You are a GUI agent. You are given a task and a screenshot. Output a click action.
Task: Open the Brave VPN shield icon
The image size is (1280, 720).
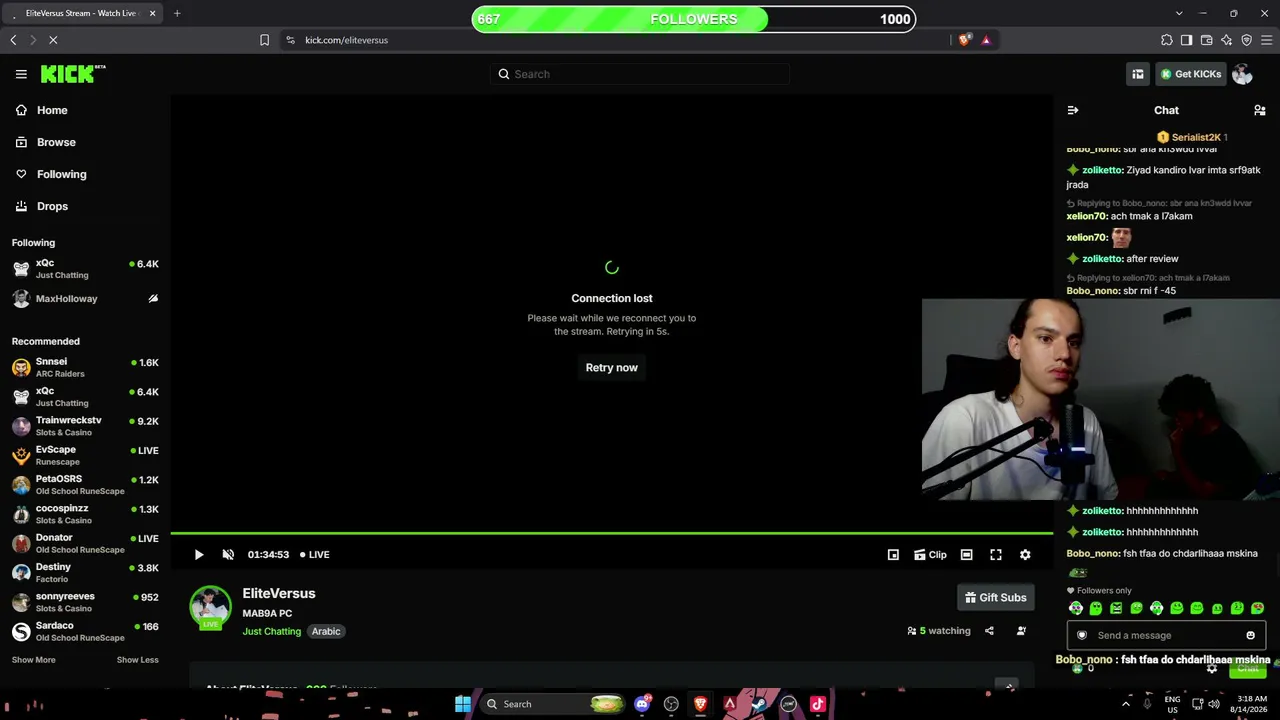point(1246,40)
